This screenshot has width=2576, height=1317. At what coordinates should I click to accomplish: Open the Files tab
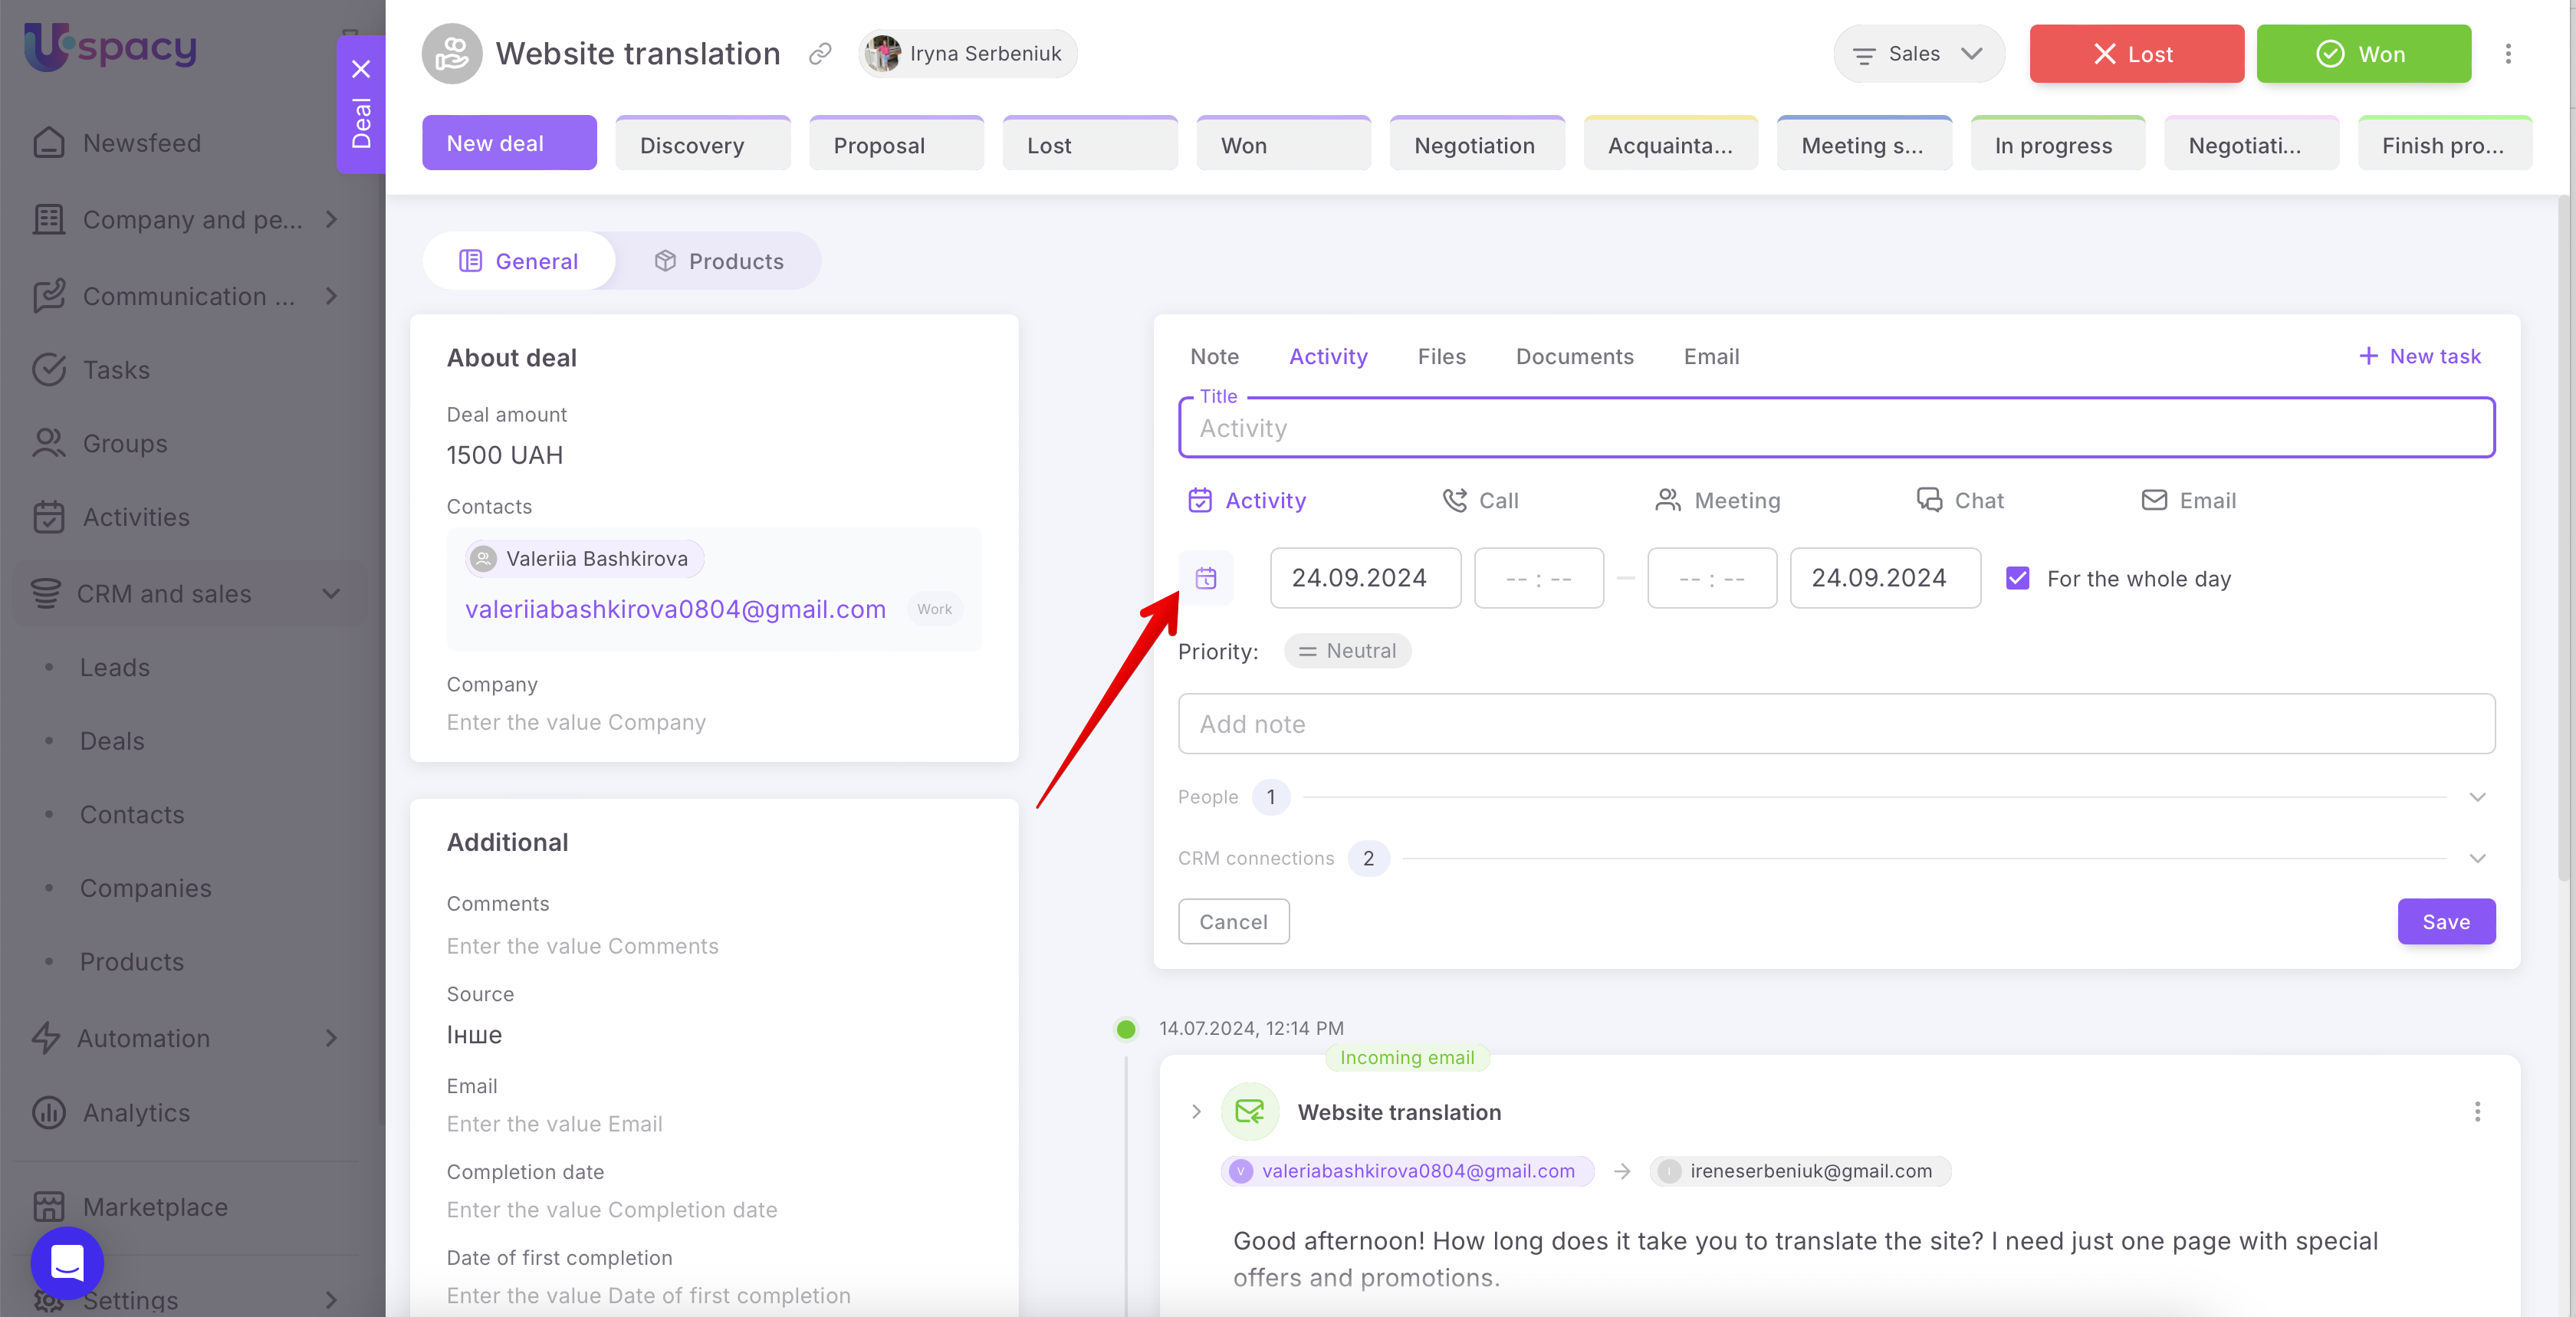(1441, 357)
